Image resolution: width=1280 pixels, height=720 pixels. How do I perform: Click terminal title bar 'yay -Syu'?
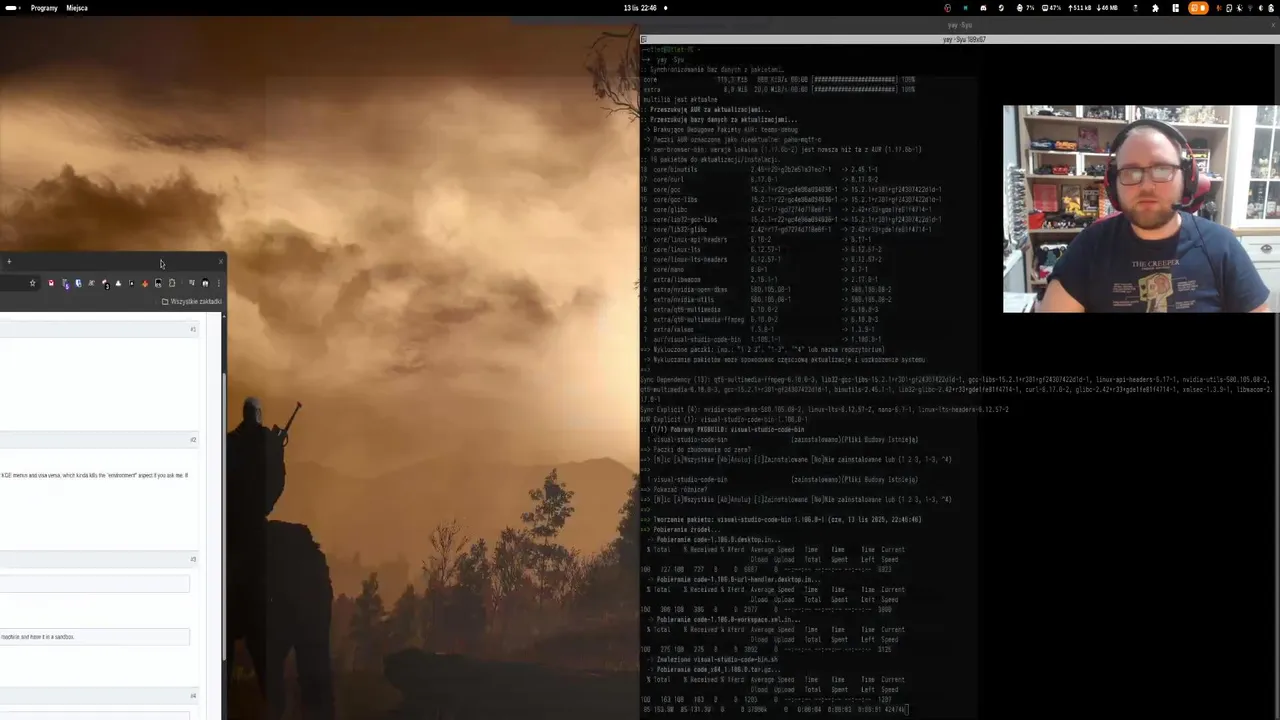coord(960,39)
